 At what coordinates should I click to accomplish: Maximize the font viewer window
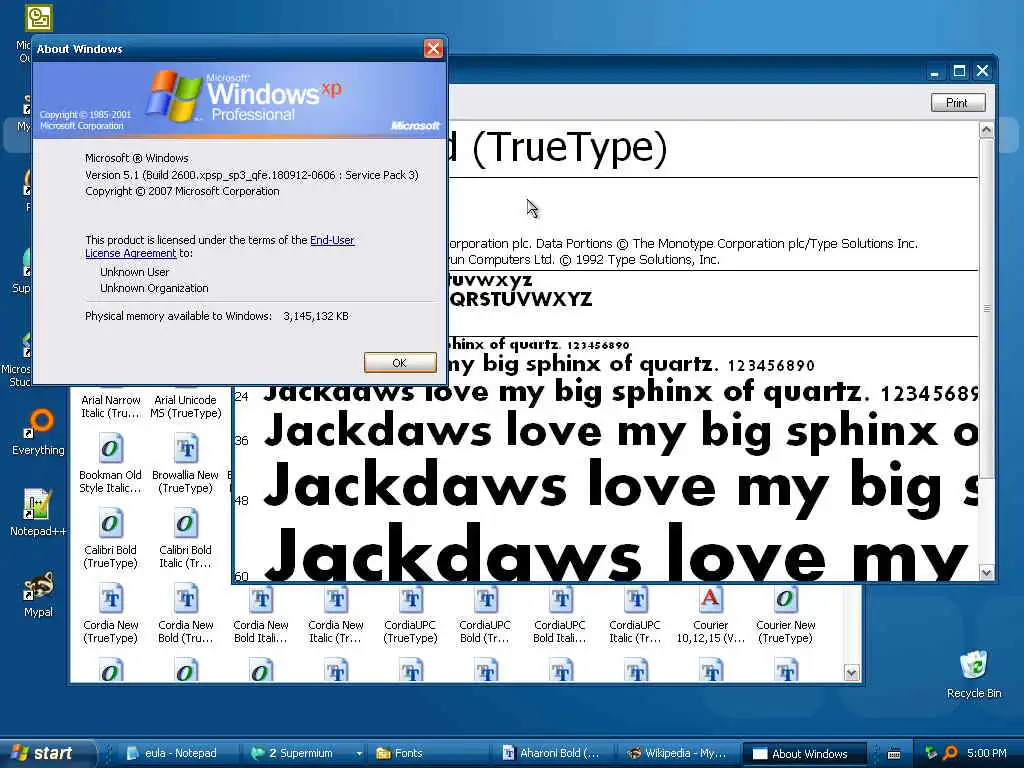[x=959, y=71]
